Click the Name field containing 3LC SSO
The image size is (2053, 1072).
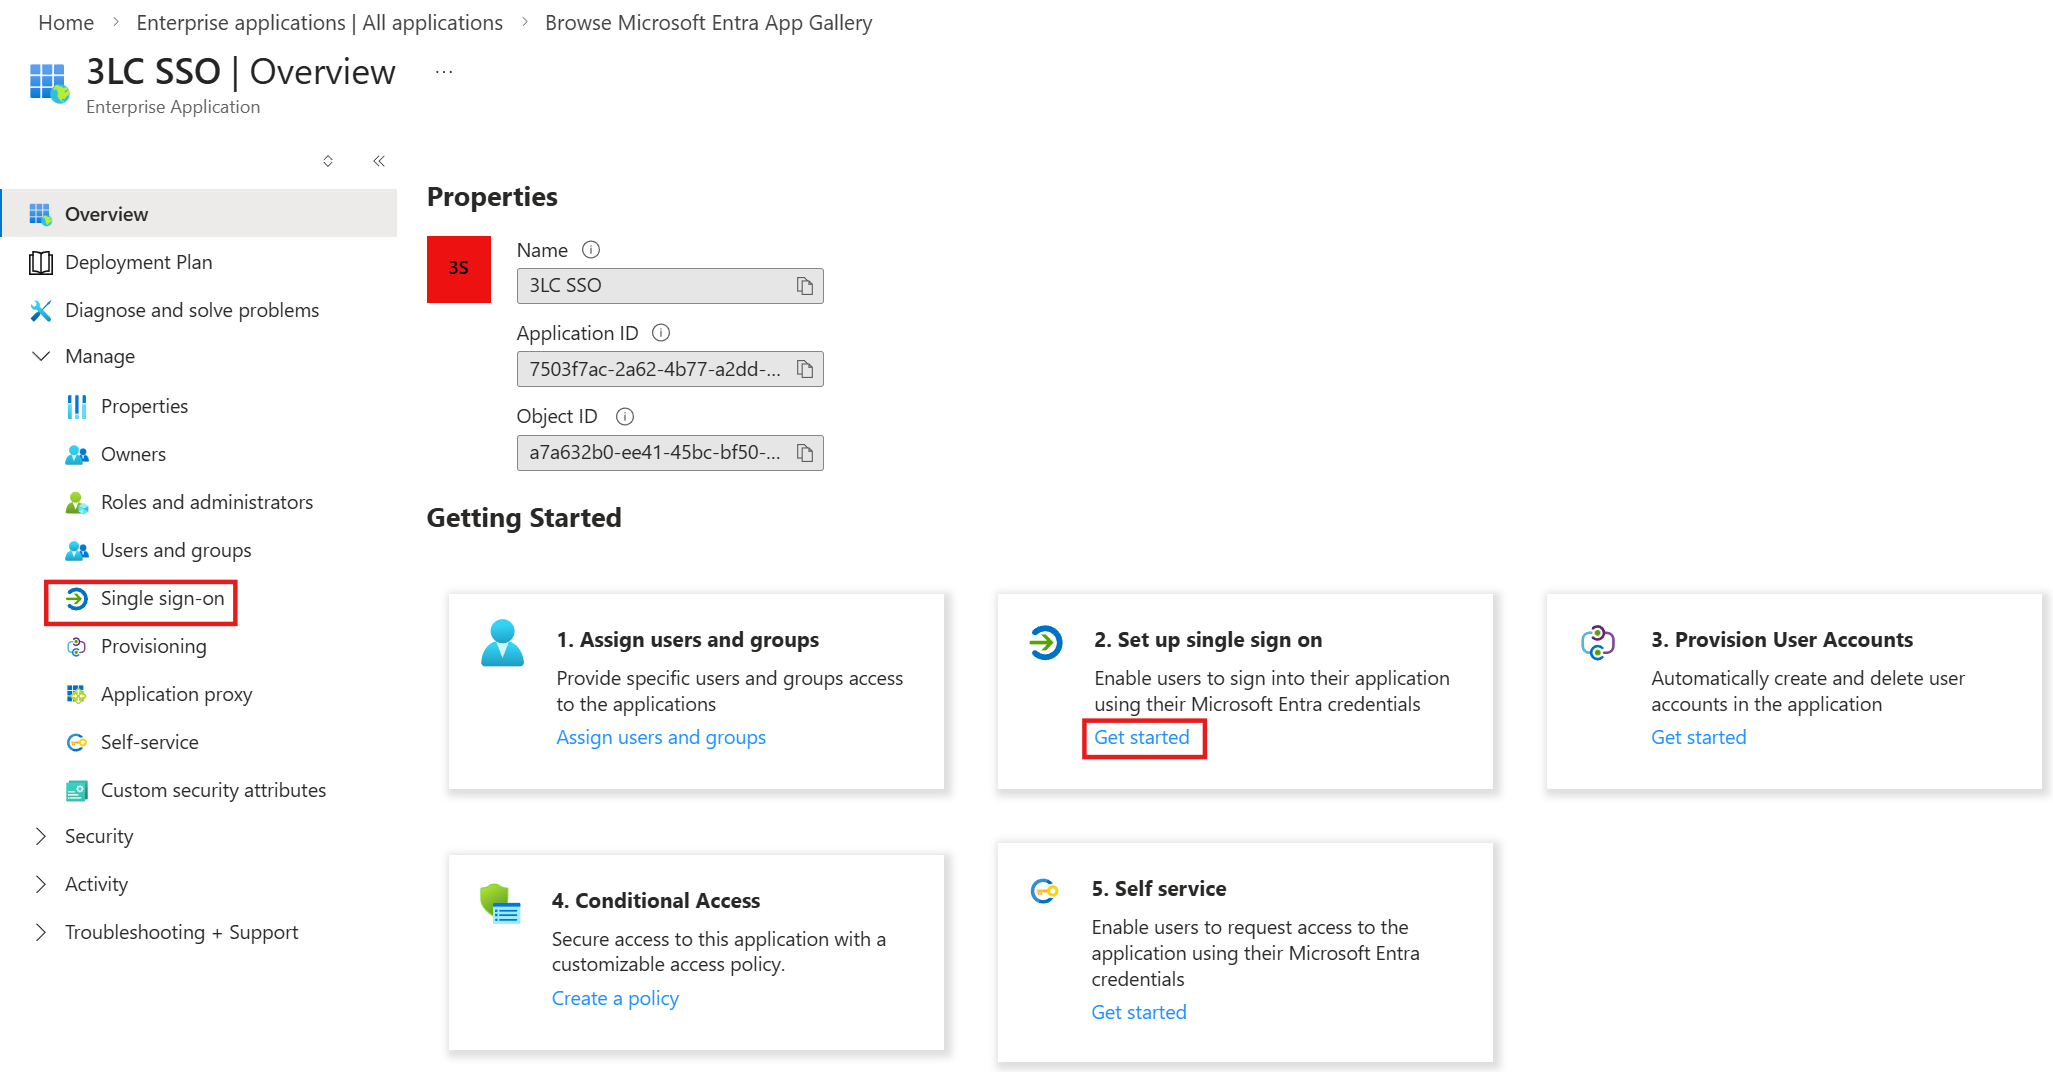670,286
